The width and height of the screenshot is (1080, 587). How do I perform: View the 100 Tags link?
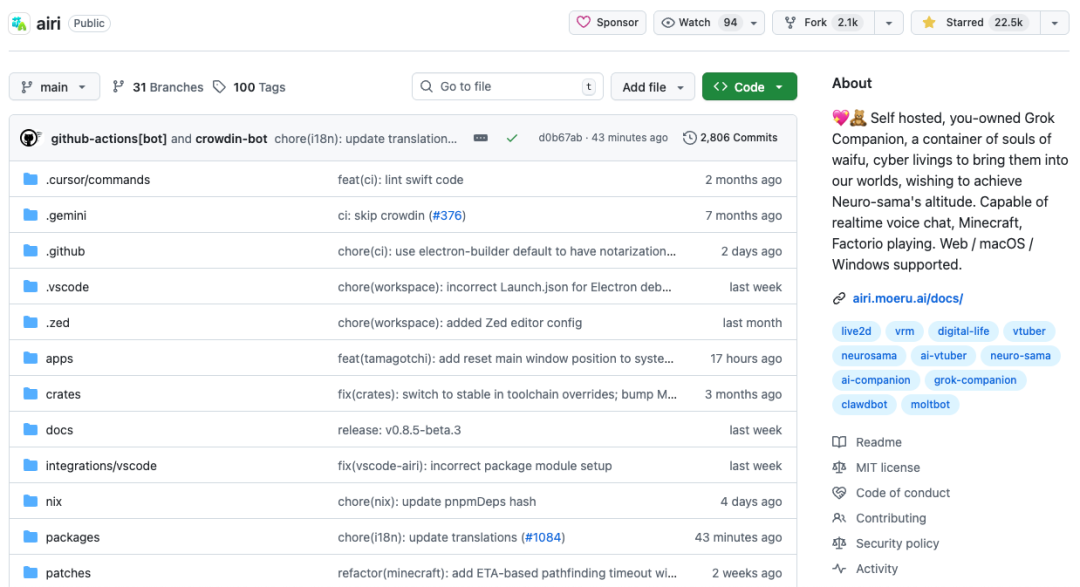[249, 87]
